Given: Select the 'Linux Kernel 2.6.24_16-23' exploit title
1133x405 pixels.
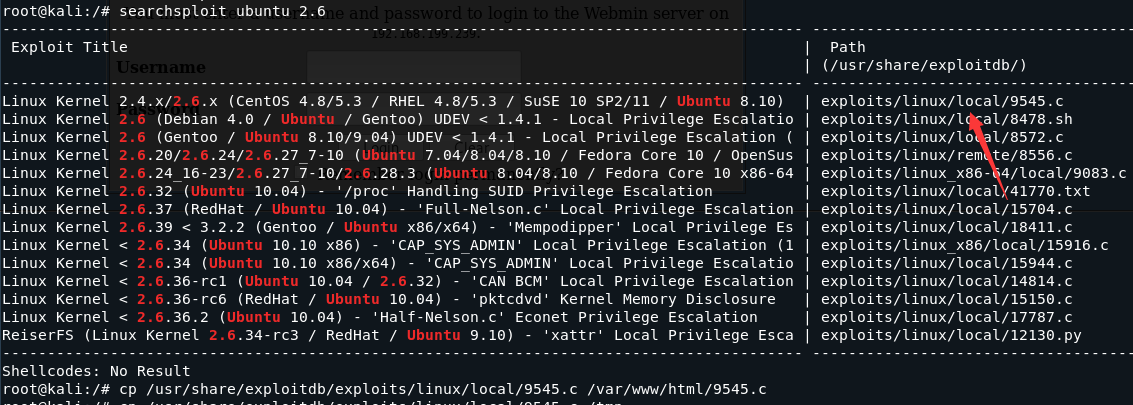Looking at the screenshot, I should coord(397,174).
